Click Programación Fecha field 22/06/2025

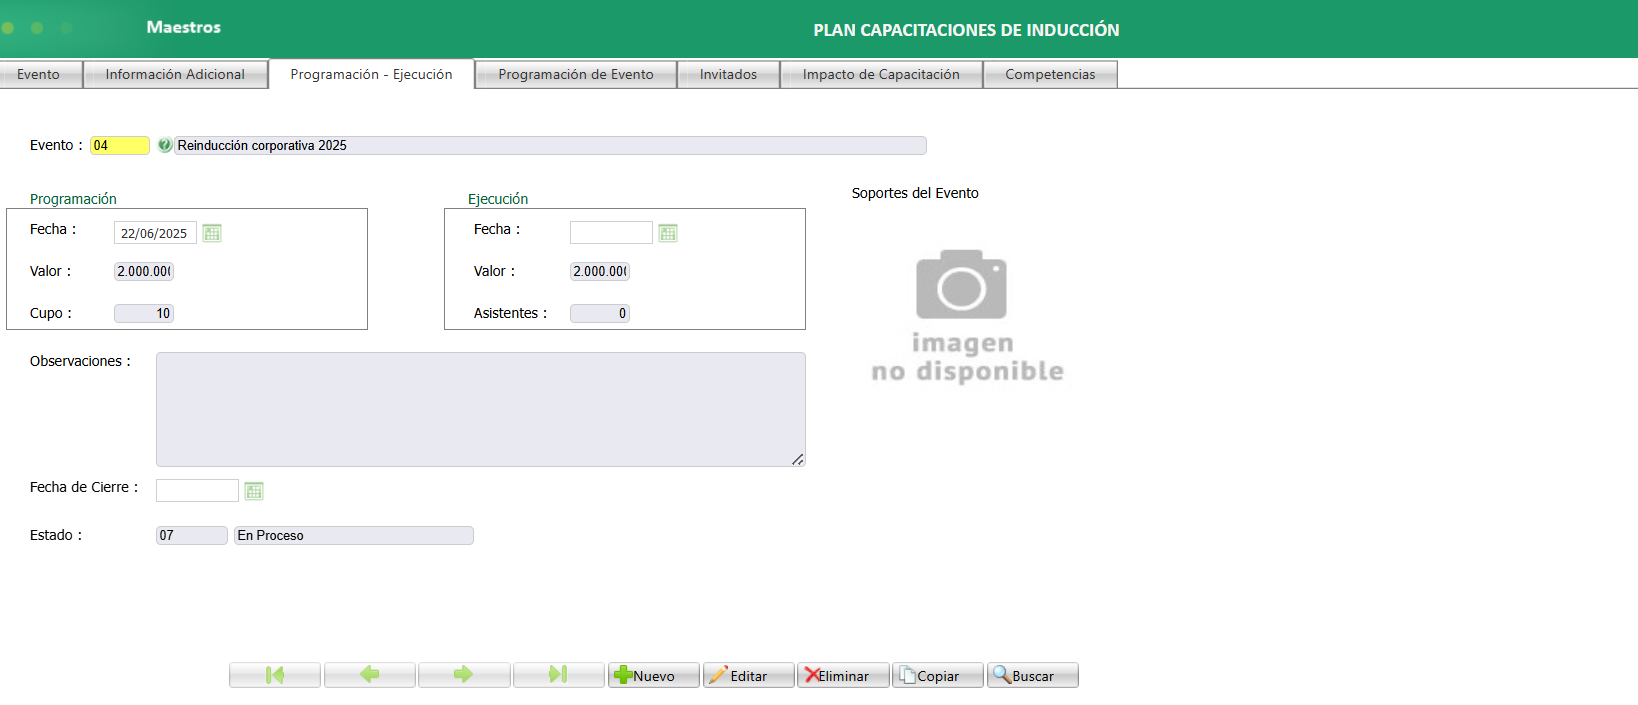coord(155,233)
